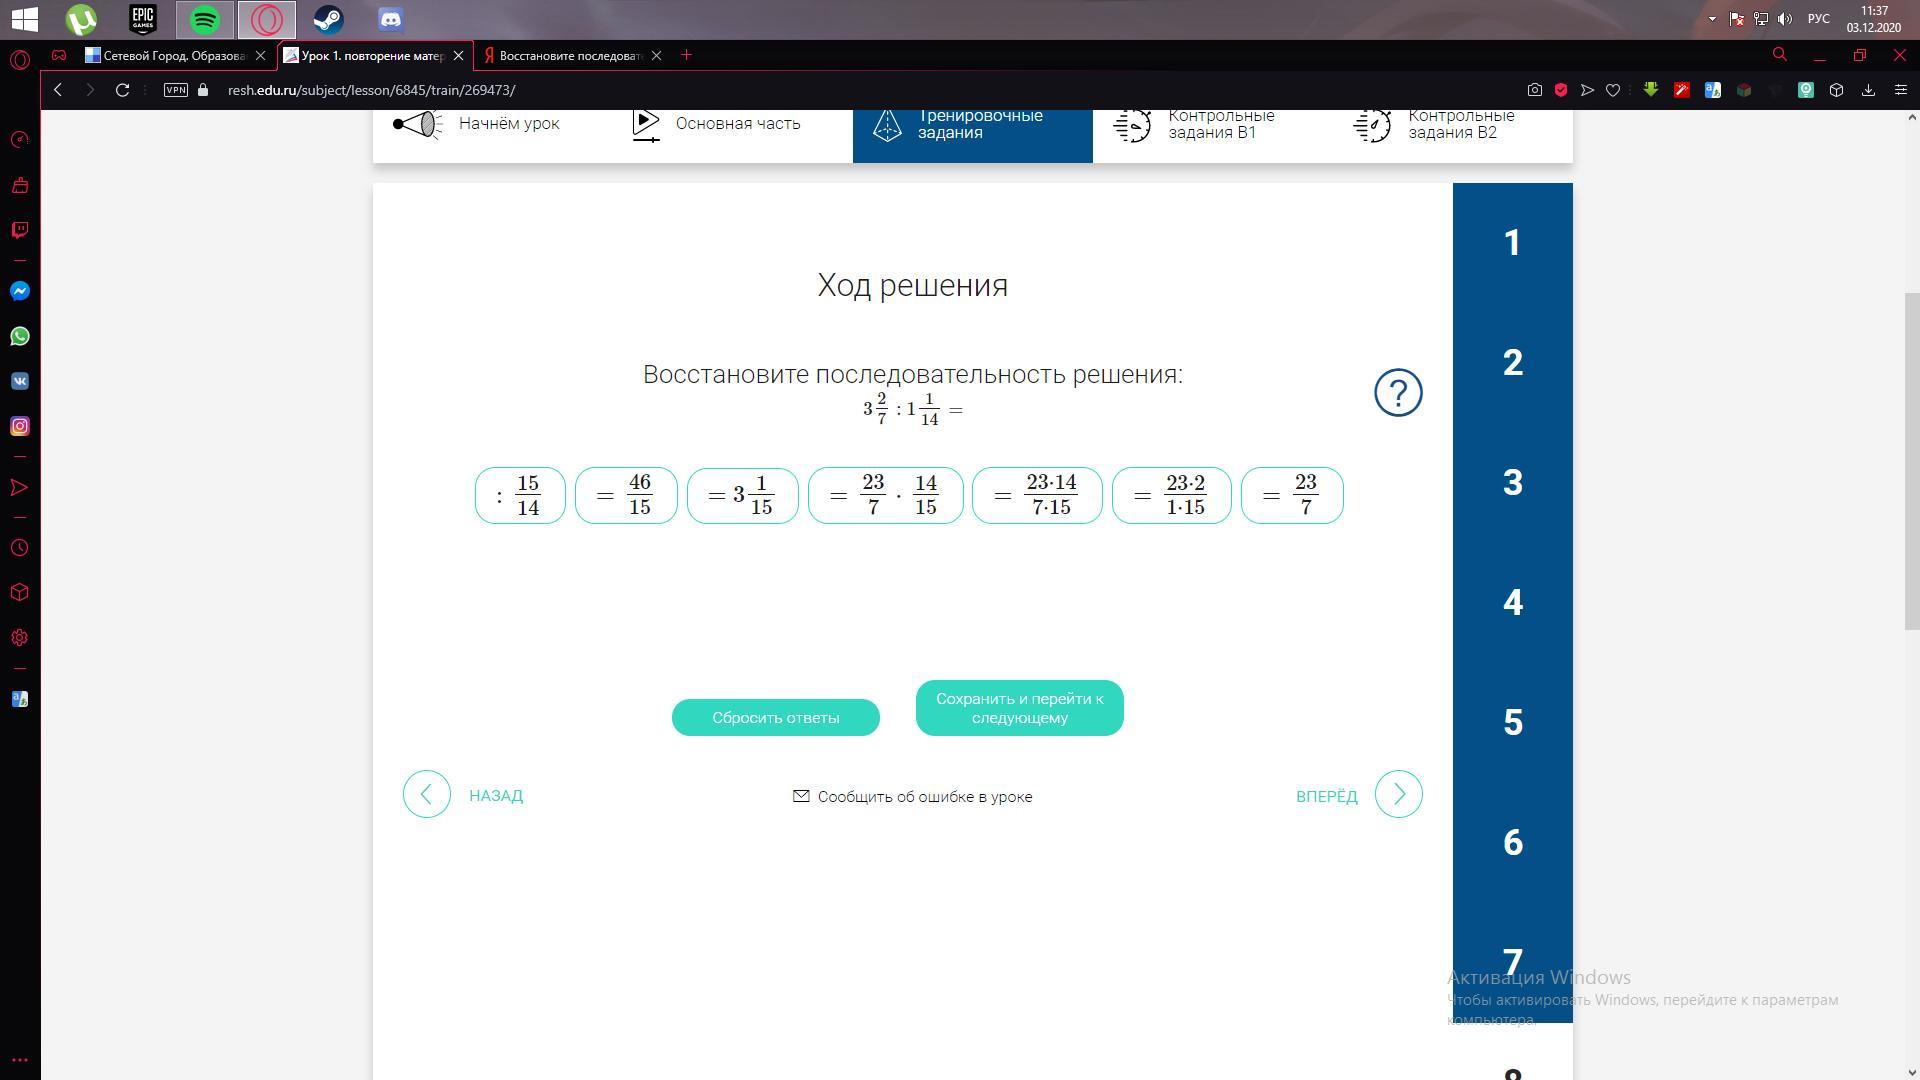Click the snapshot camera icon in address bar
Image resolution: width=1920 pixels, height=1080 pixels.
1534,90
